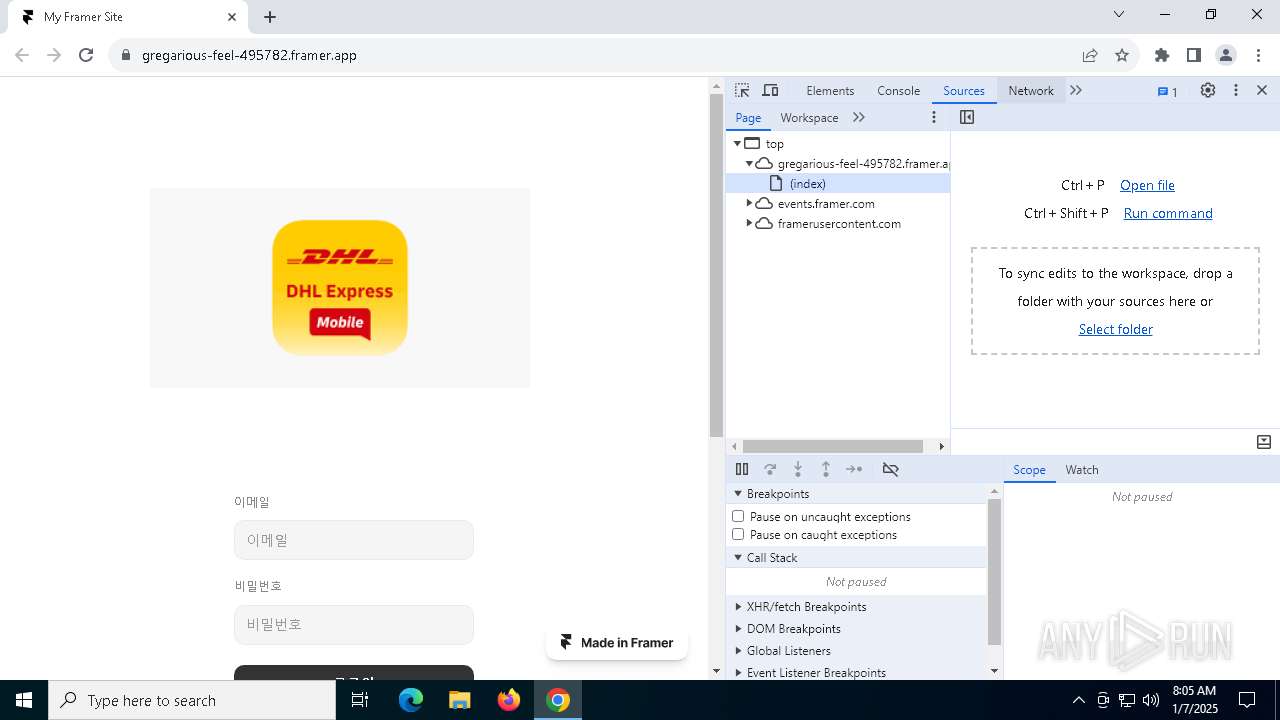Switch to the Sources tab
1280x720 pixels.
964,90
